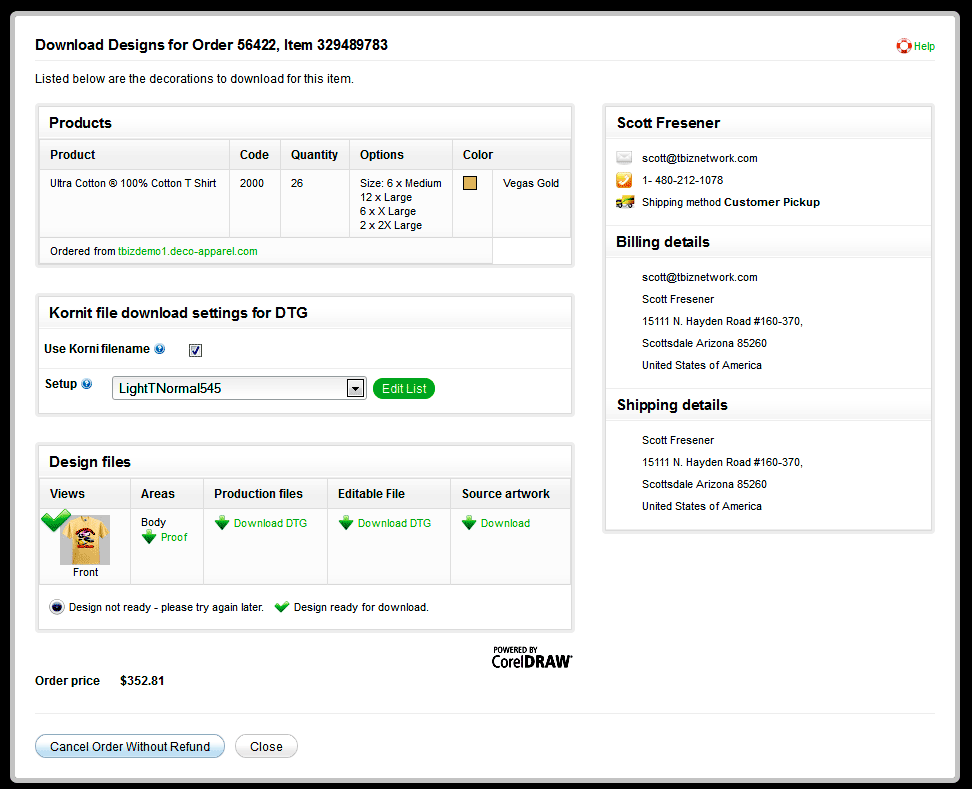Click the Use Korni filename help icon
972x789 pixels.
[x=160, y=350]
